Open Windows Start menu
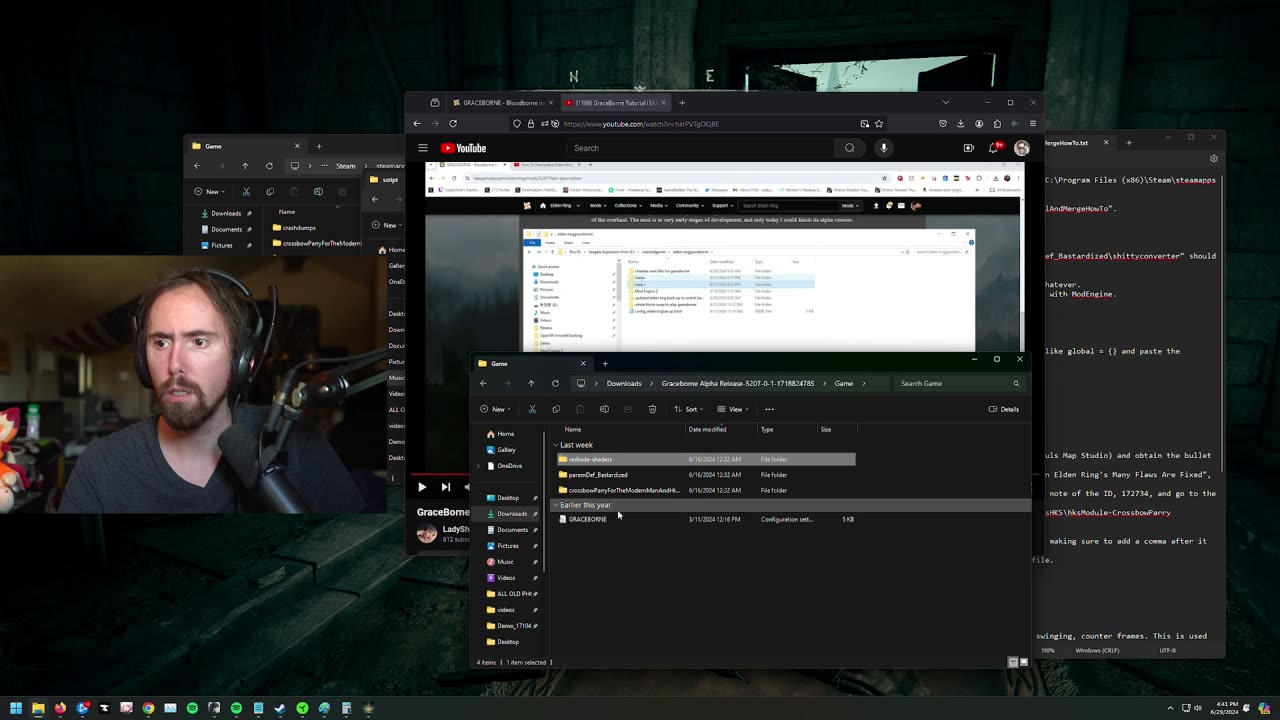The height and width of the screenshot is (720, 1280). tap(16, 708)
